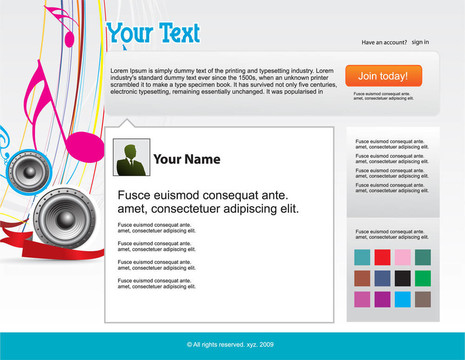The image size is (465, 360).
Task: Select the navy blue color swatch
Action: (x=382, y=278)
